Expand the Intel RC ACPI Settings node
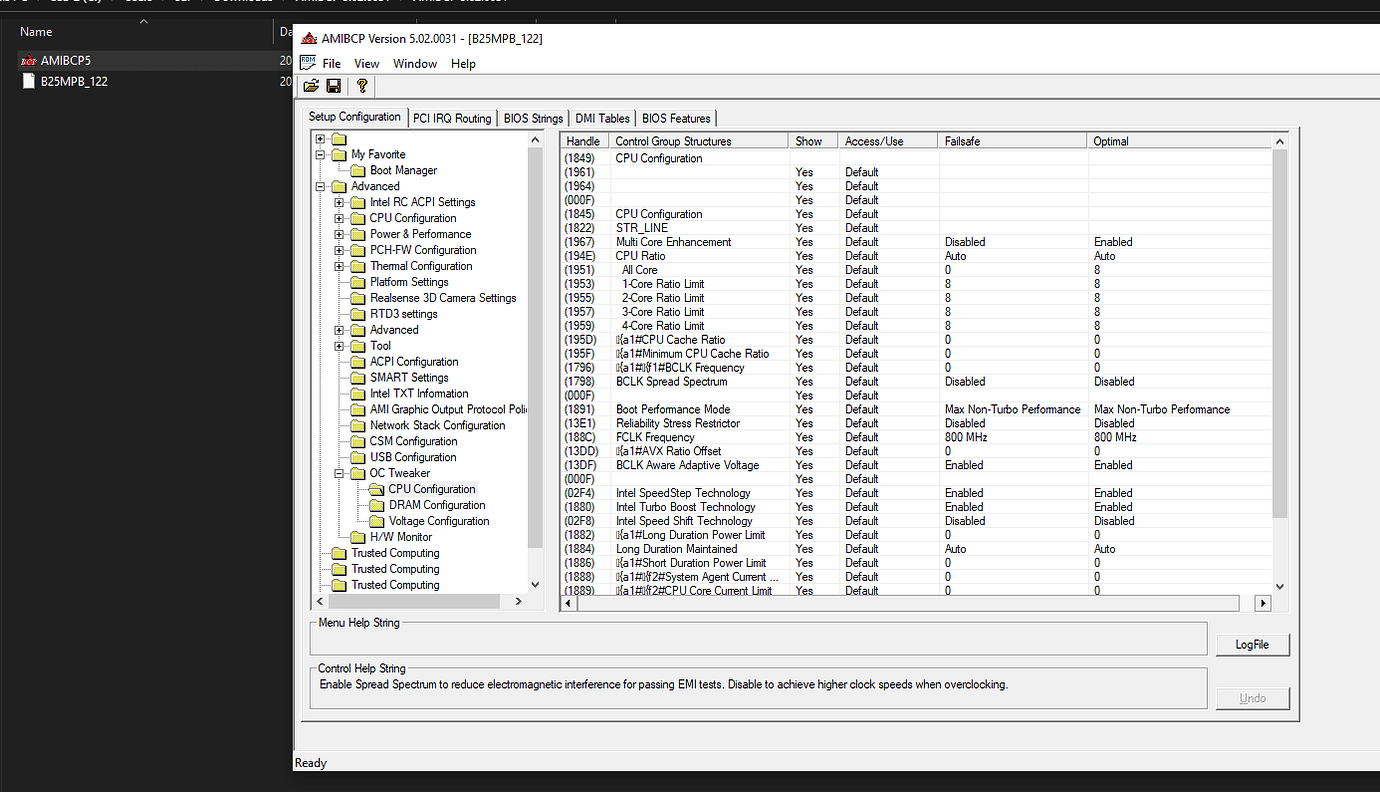The image size is (1380, 792). (338, 202)
